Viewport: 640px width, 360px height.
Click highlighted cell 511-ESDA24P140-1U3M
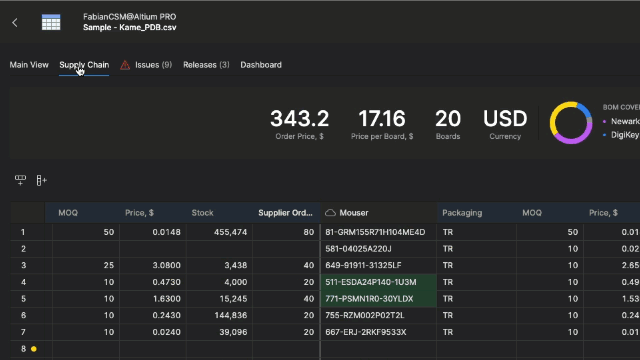point(378,282)
